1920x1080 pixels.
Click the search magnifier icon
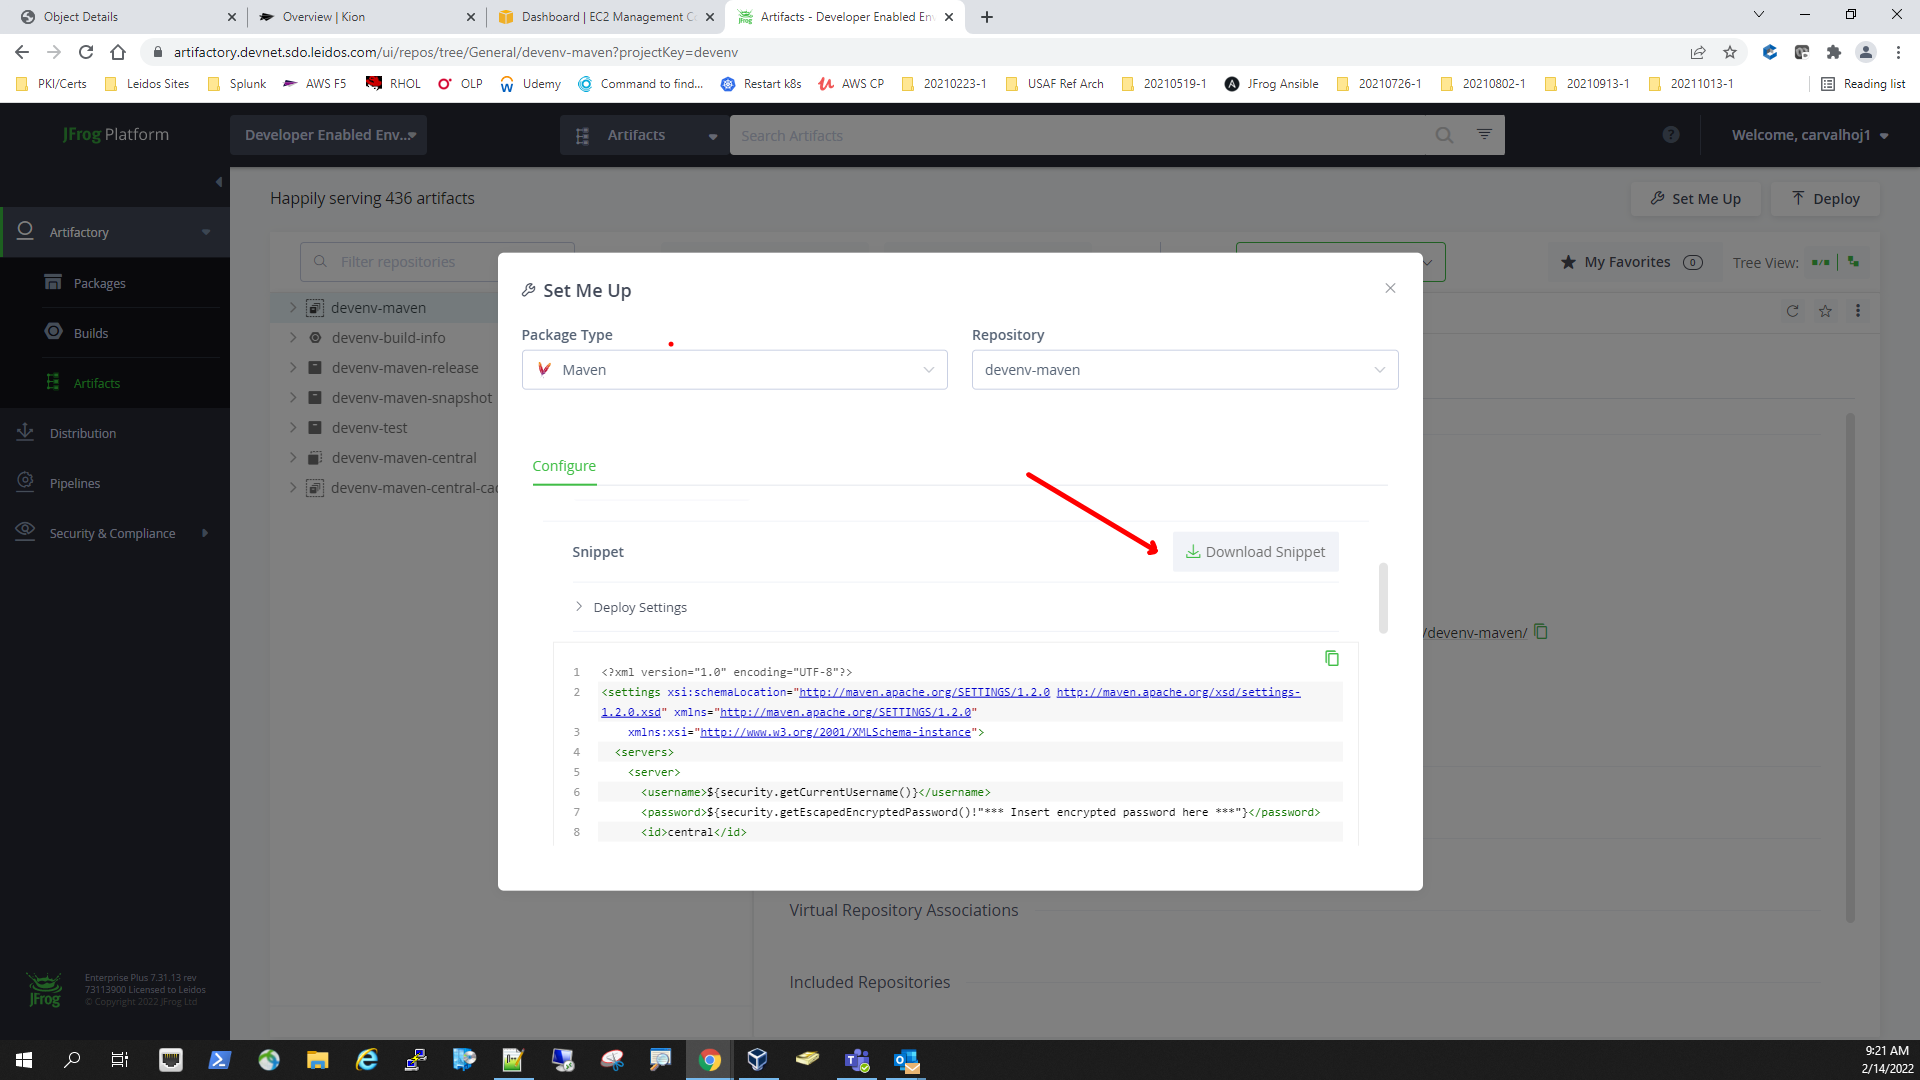click(1444, 135)
